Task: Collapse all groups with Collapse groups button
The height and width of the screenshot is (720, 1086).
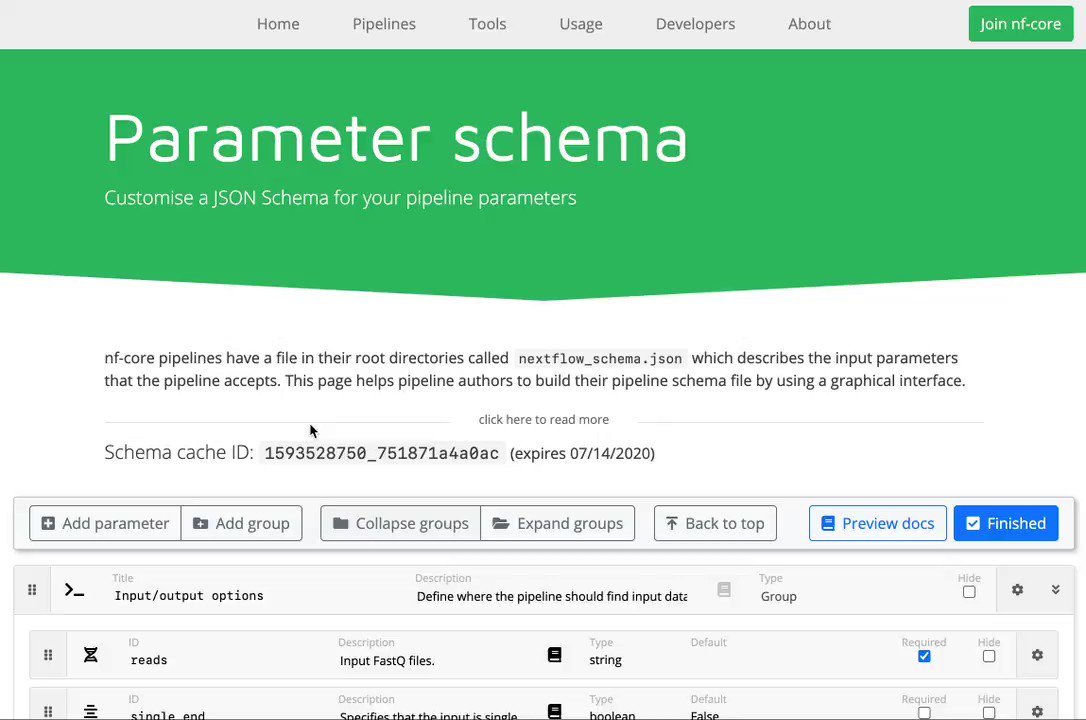Action: pos(400,523)
